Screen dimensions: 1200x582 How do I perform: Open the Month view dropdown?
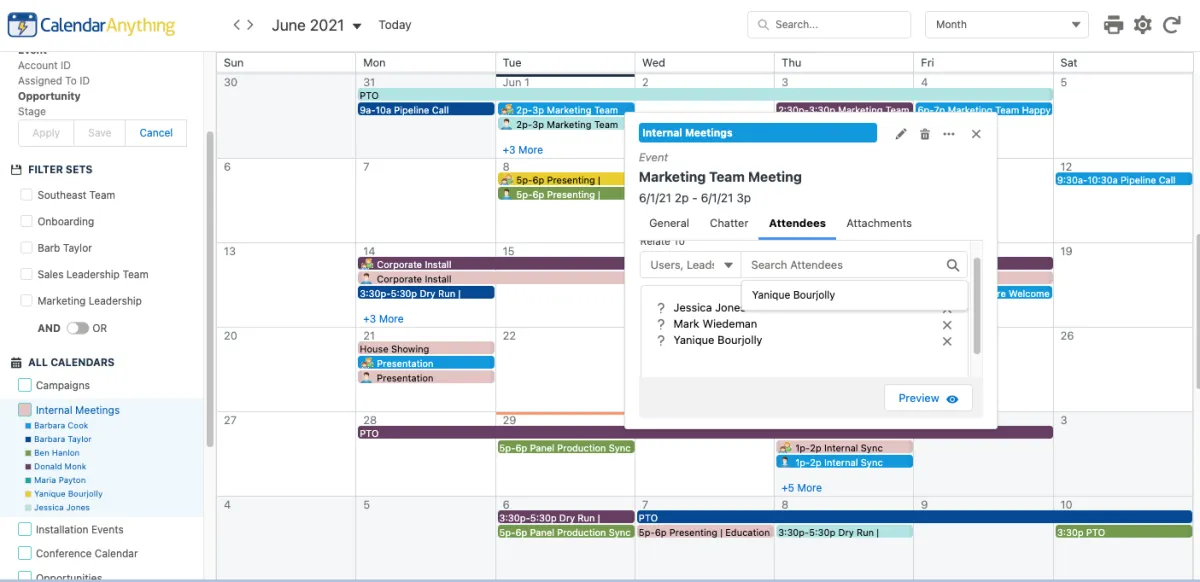tap(1006, 25)
